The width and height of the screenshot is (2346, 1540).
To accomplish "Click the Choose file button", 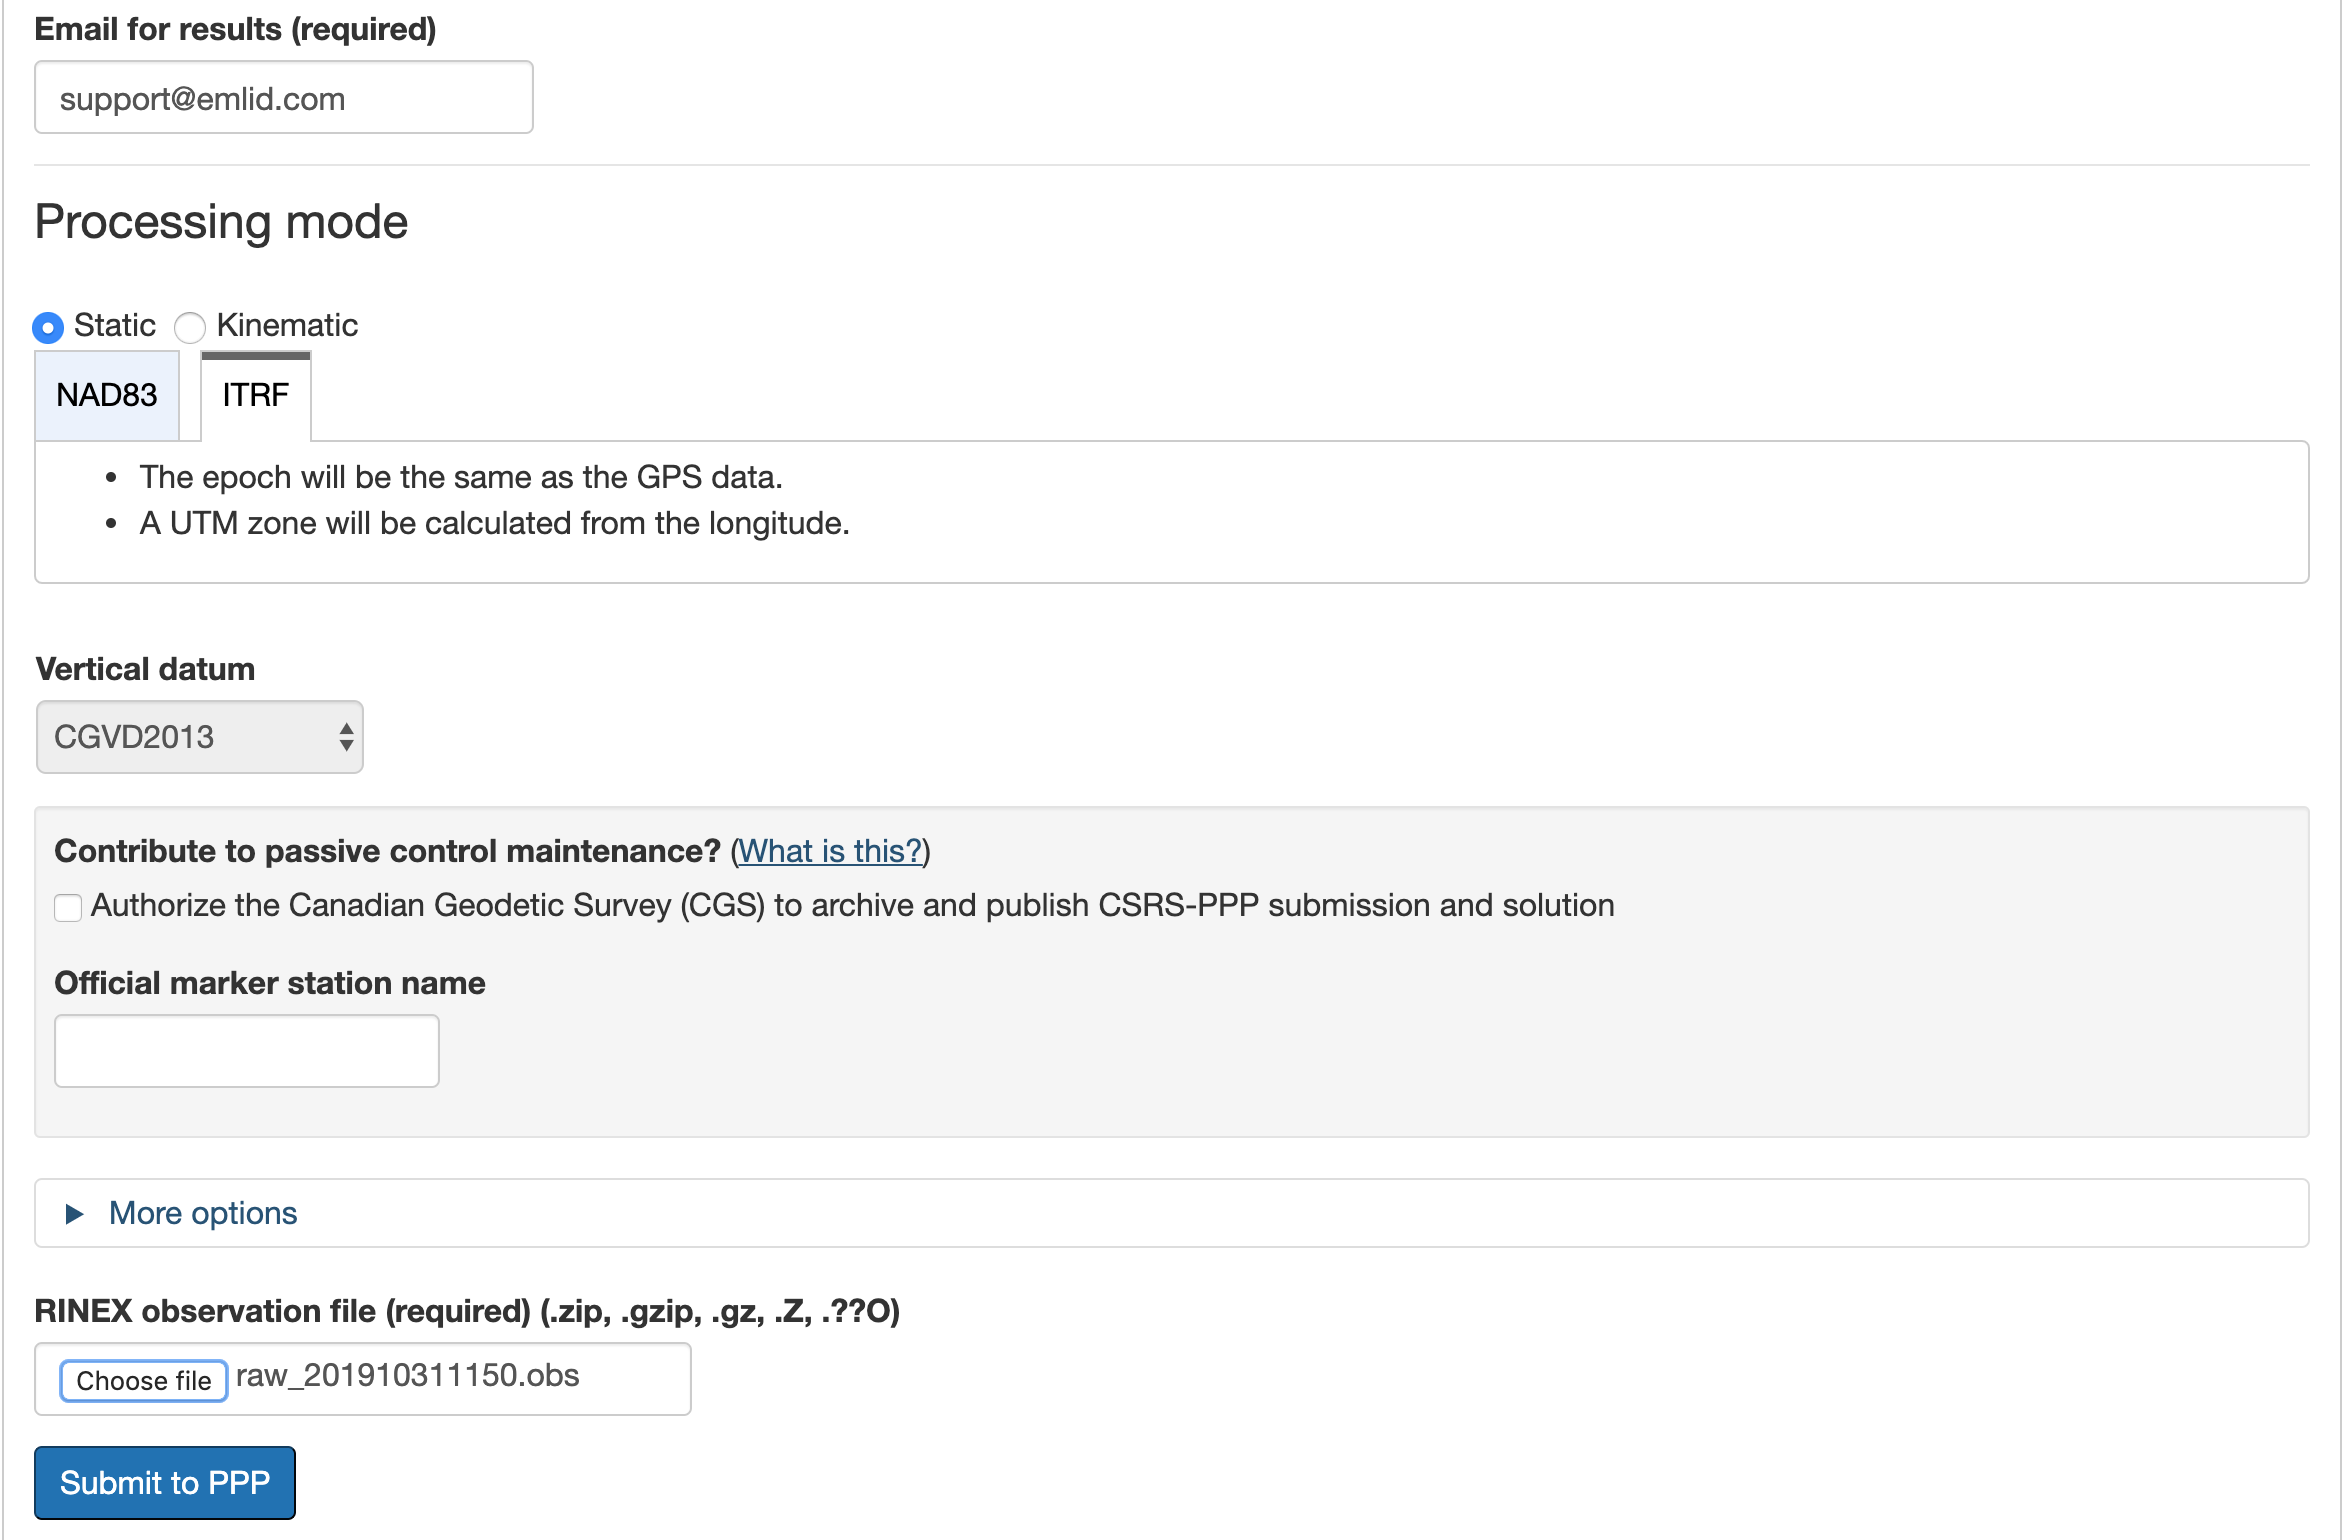I will point(144,1381).
